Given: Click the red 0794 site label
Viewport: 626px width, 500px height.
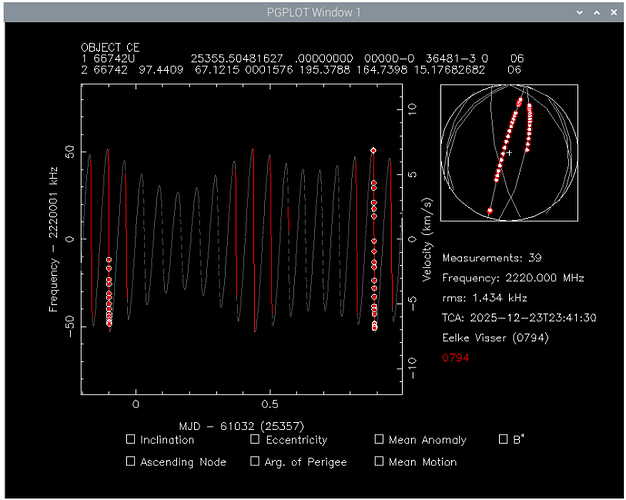Looking at the screenshot, I should [454, 356].
